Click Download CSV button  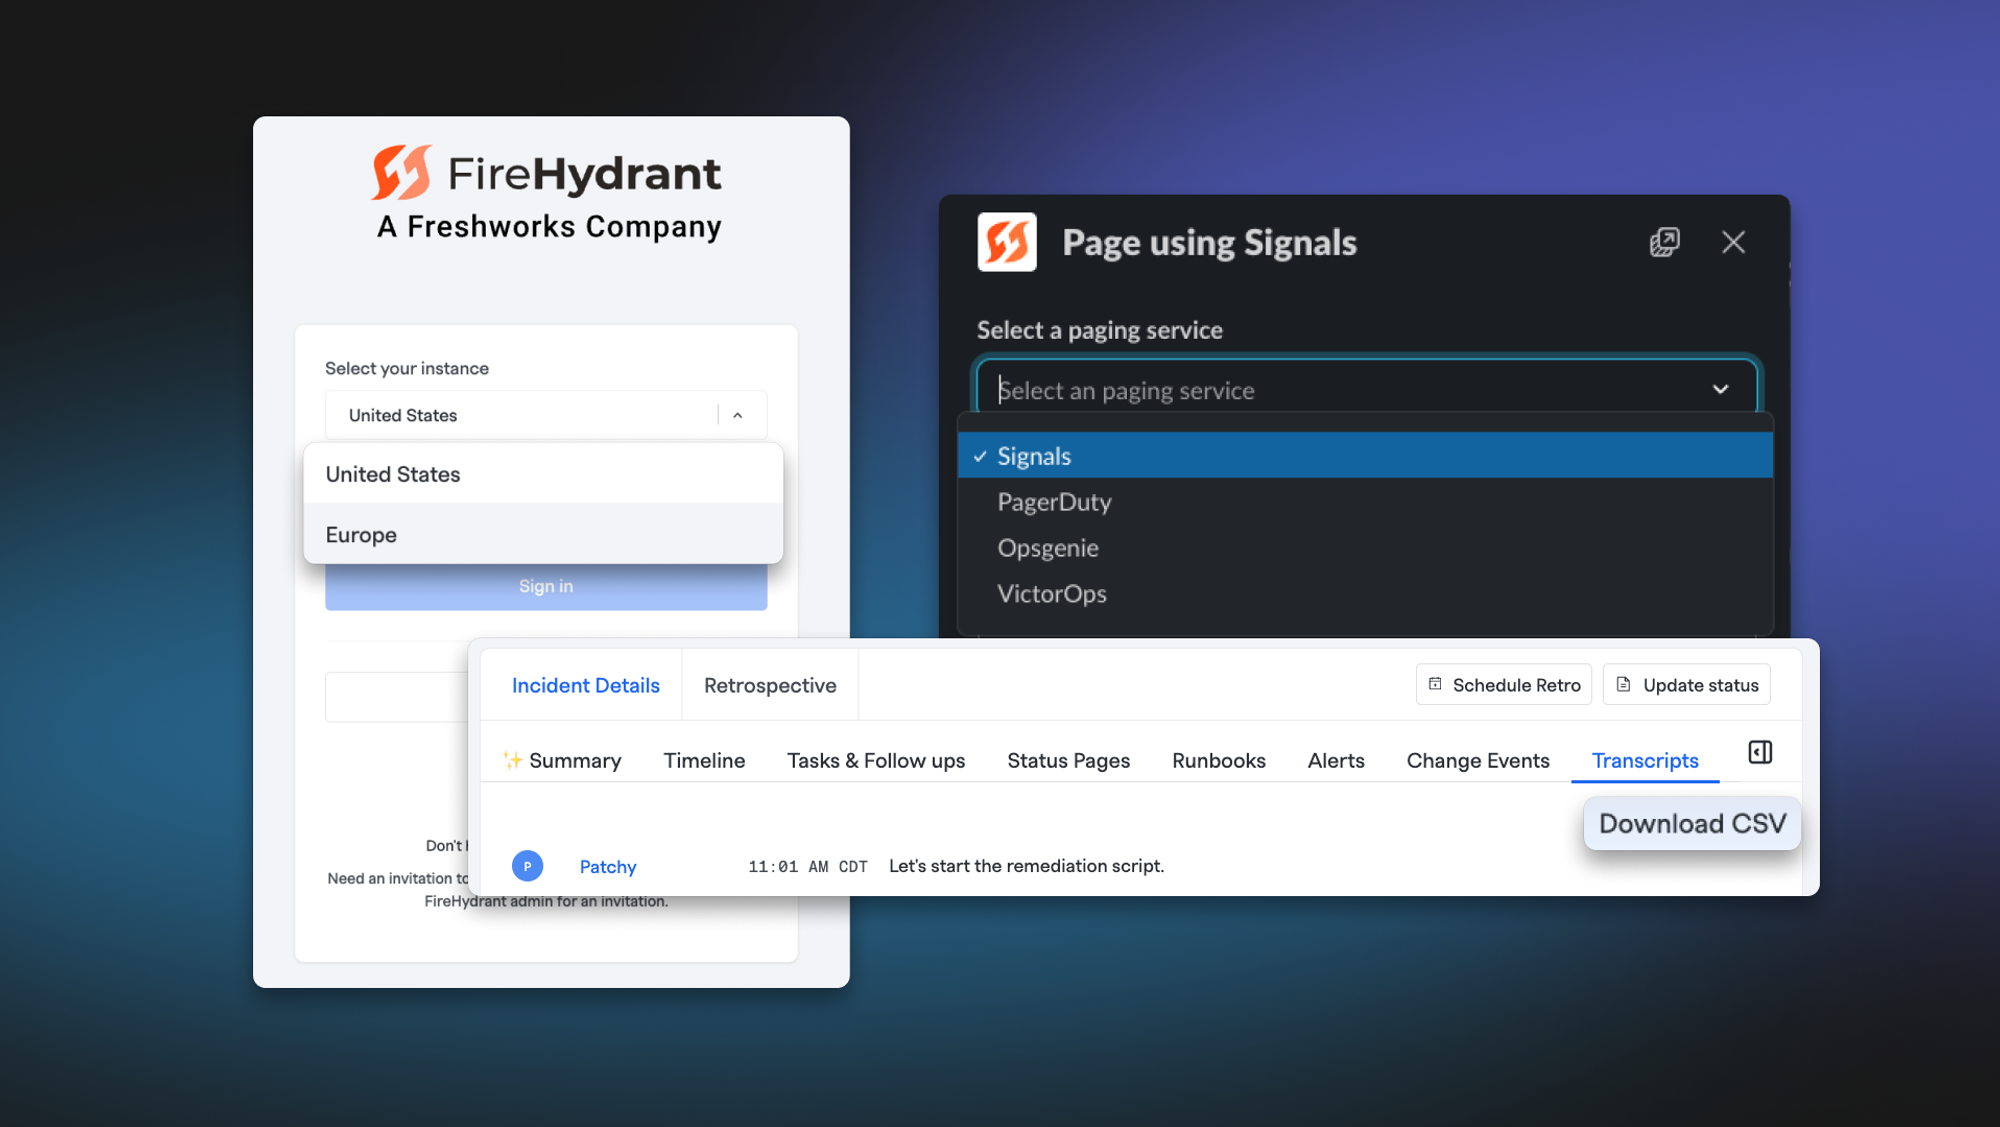pos(1692,824)
